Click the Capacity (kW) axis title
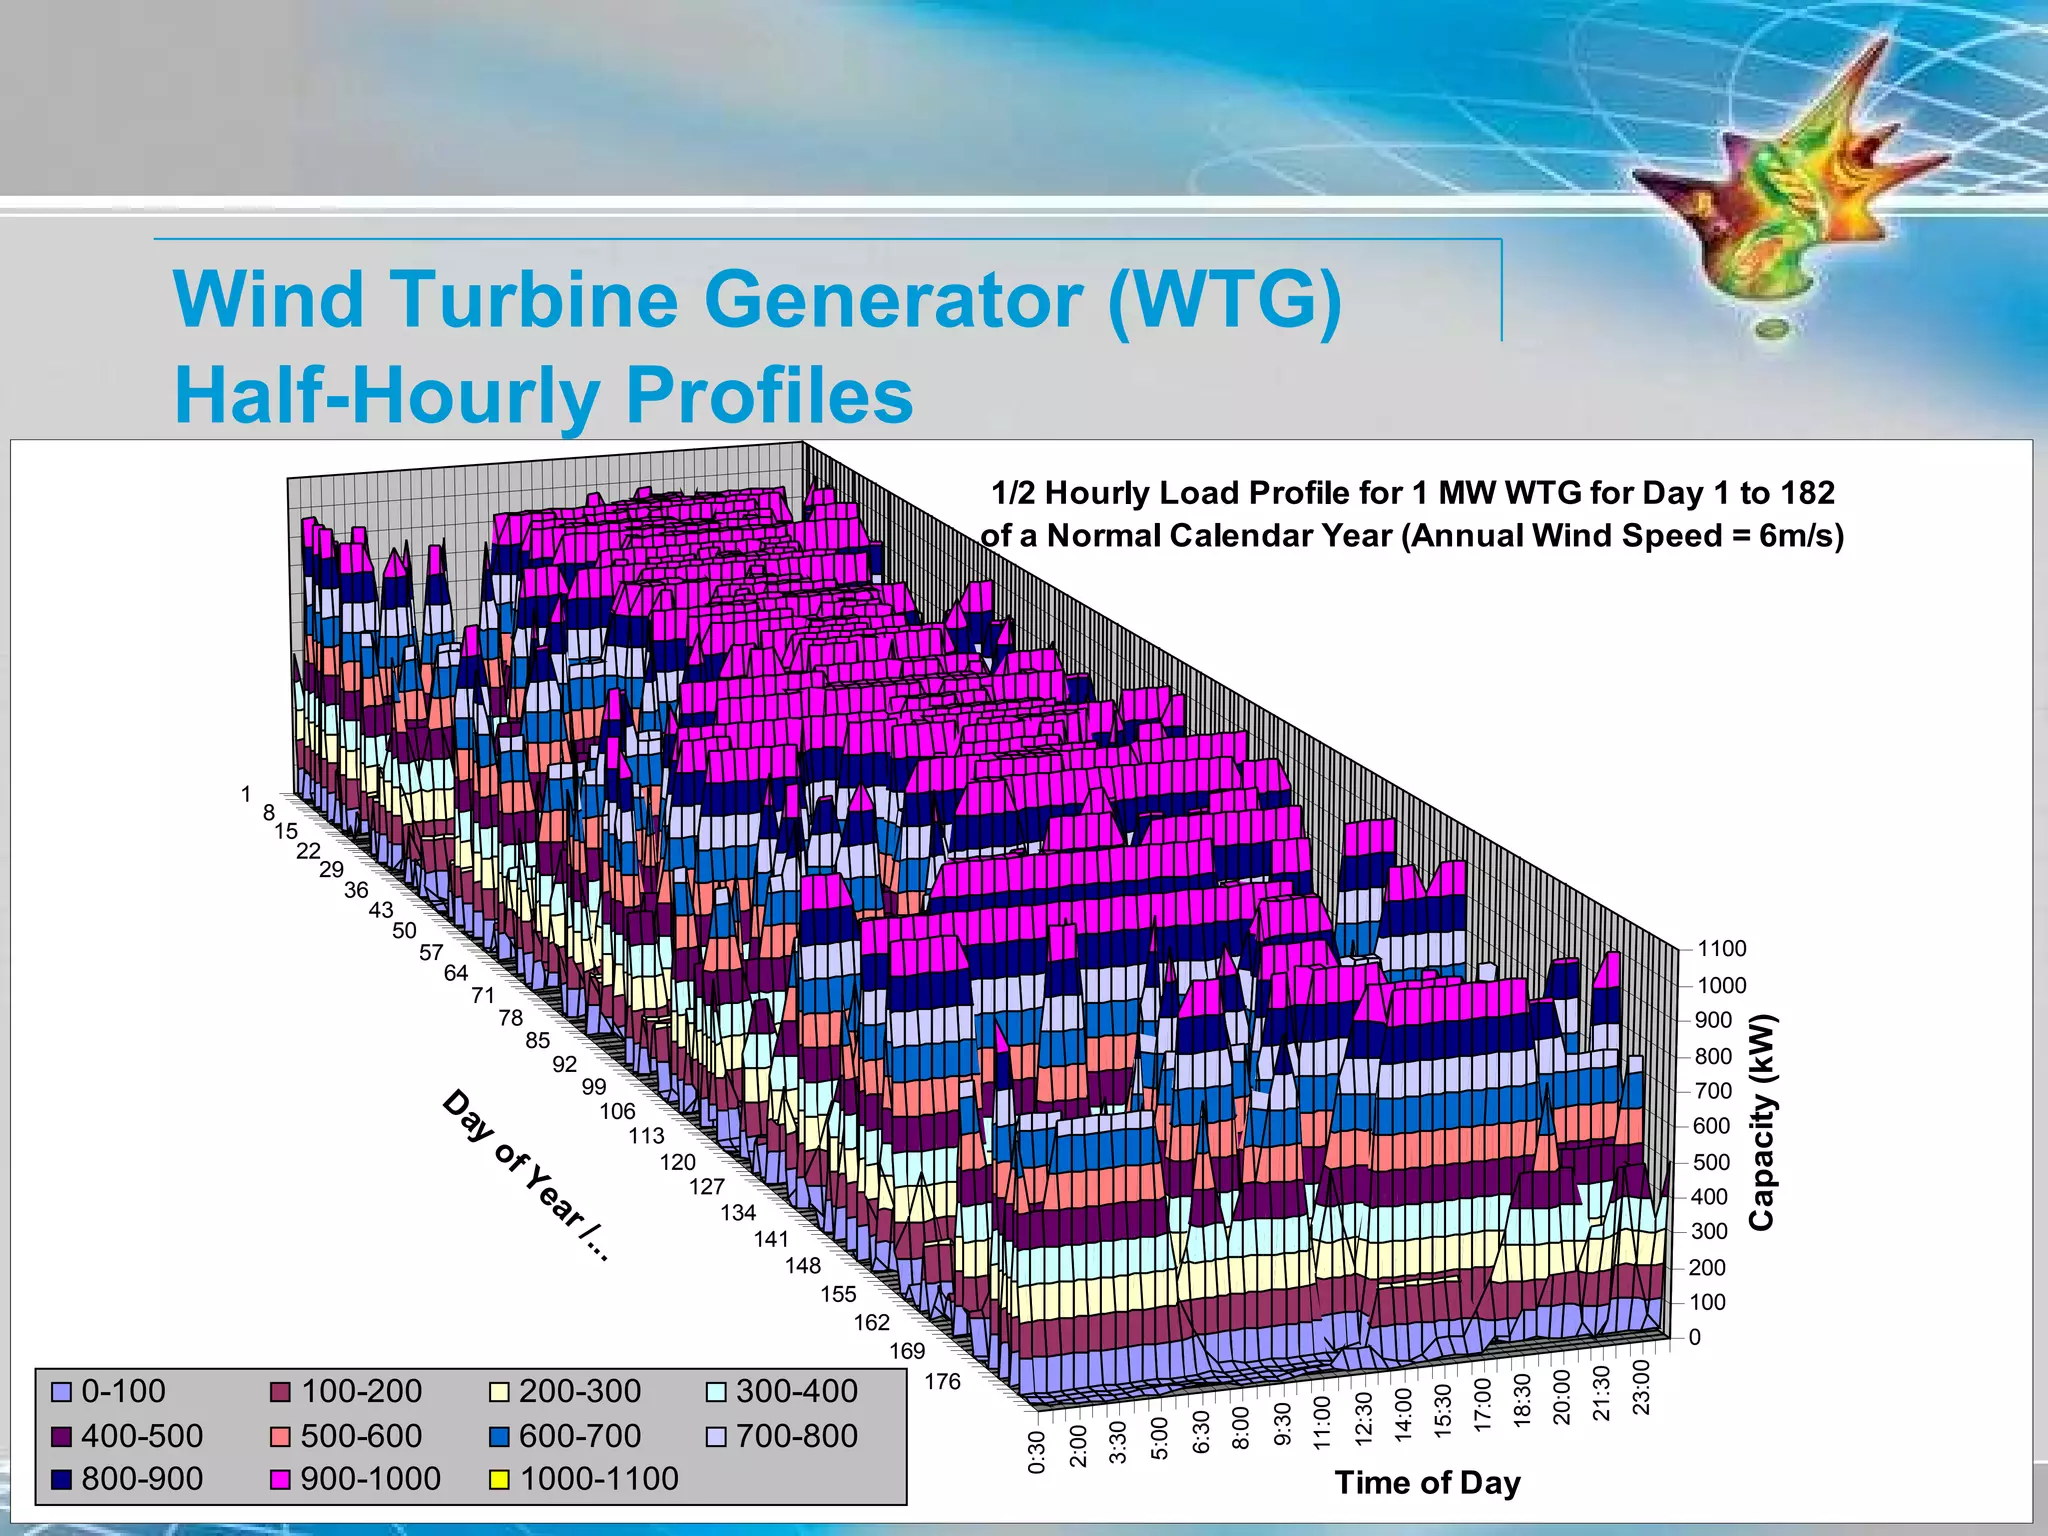 [1762, 1122]
